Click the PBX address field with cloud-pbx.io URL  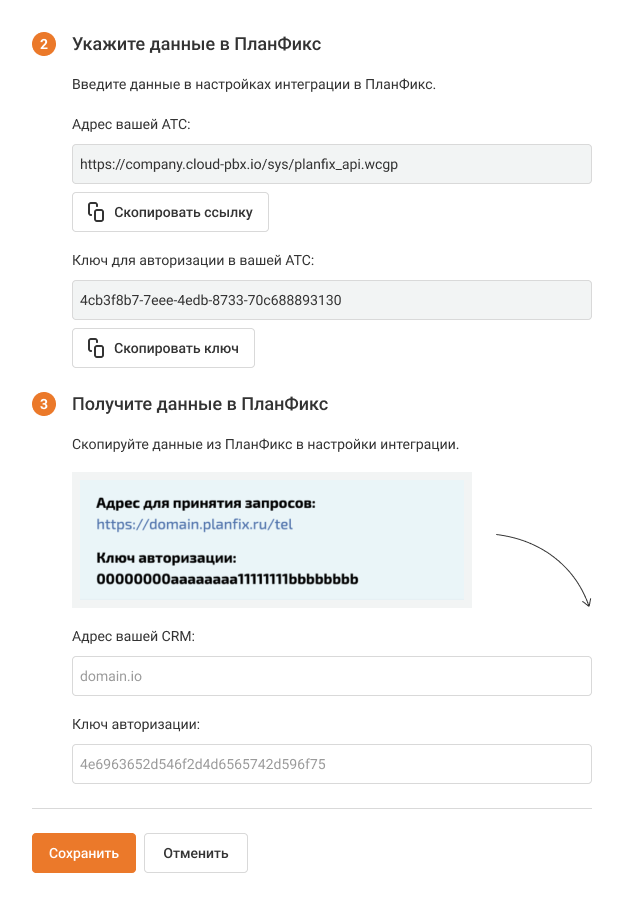(x=332, y=164)
